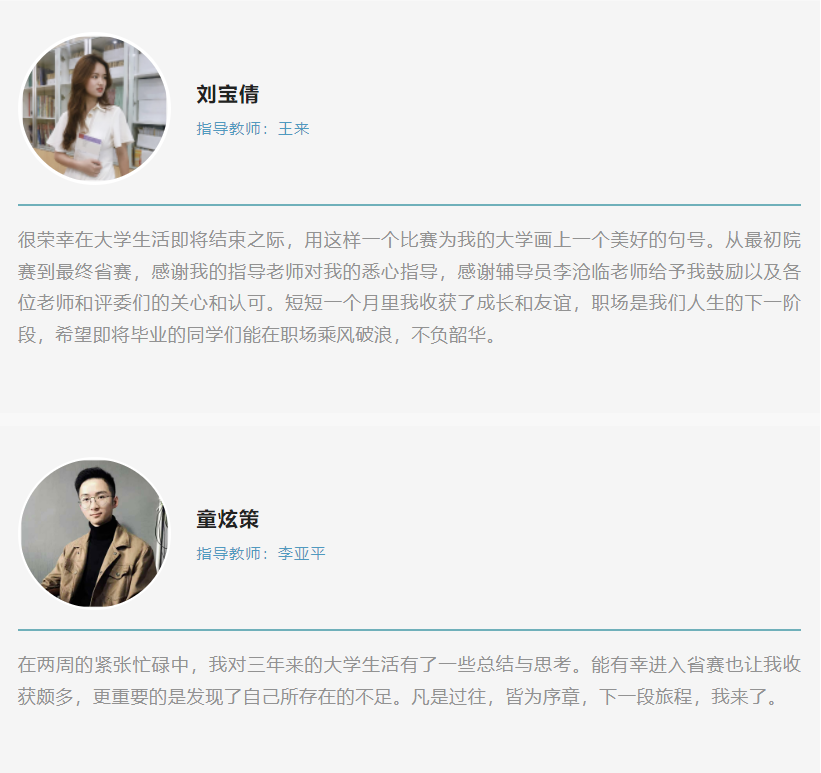Click advisor name 王来
This screenshot has height=773, width=821.
coord(293,129)
